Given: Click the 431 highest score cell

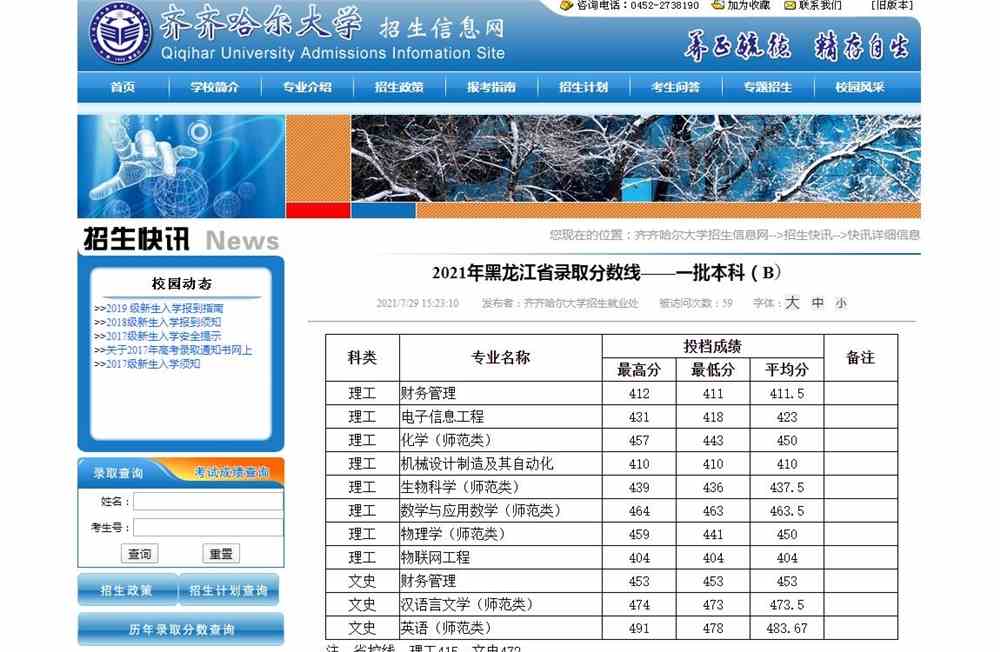Looking at the screenshot, I should coord(639,417).
